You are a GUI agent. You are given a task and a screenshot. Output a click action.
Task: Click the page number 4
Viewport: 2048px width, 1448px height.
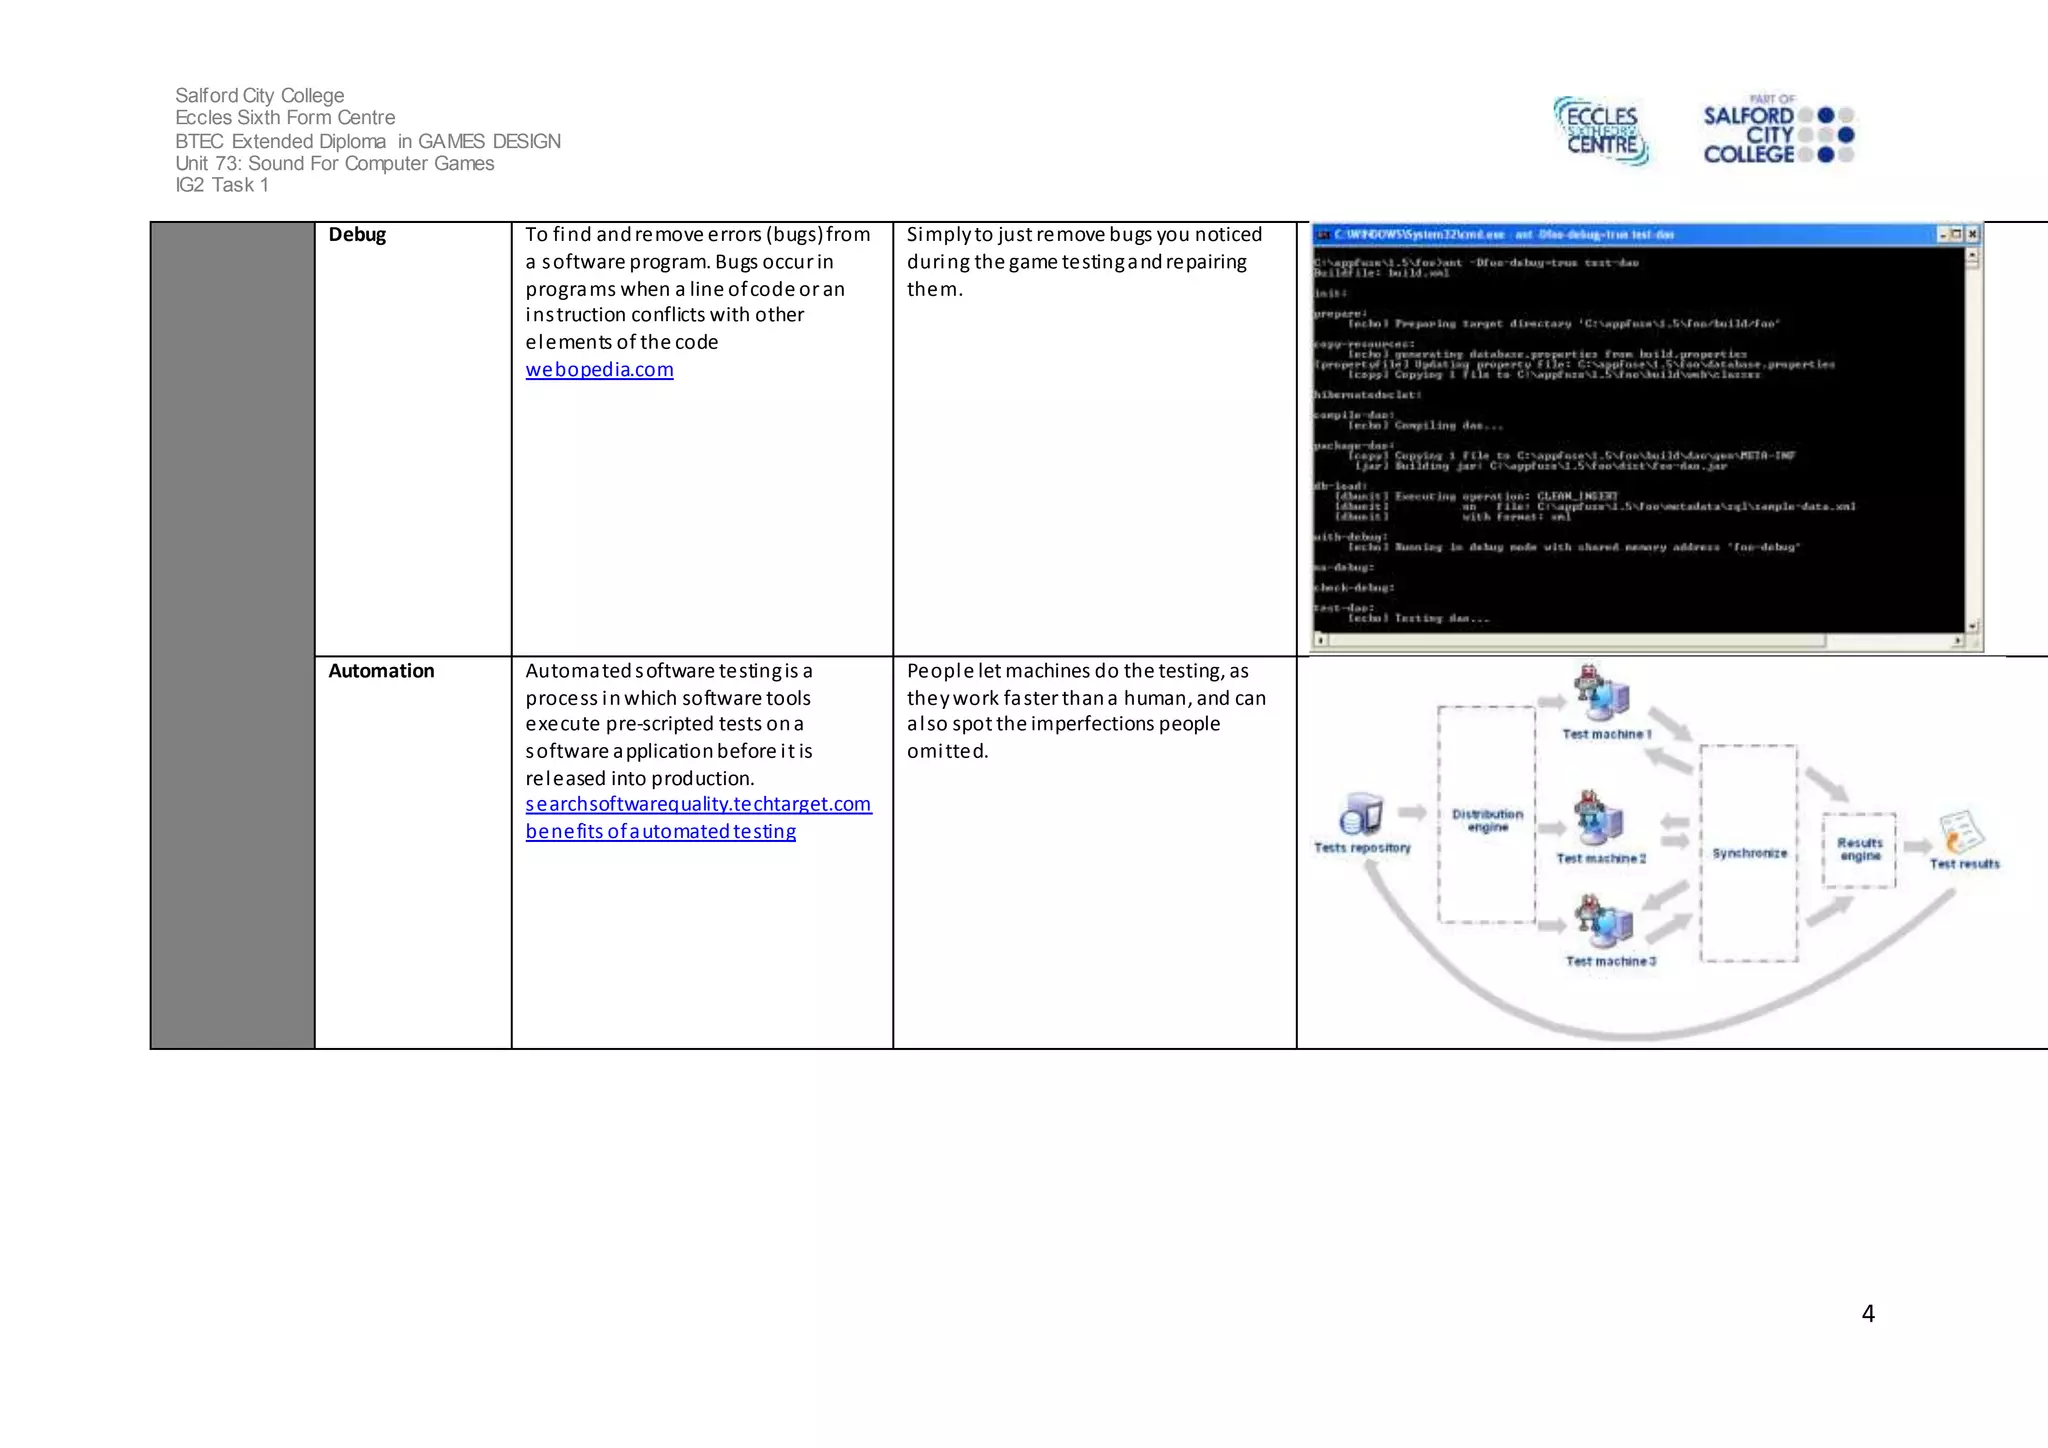click(x=1867, y=1314)
